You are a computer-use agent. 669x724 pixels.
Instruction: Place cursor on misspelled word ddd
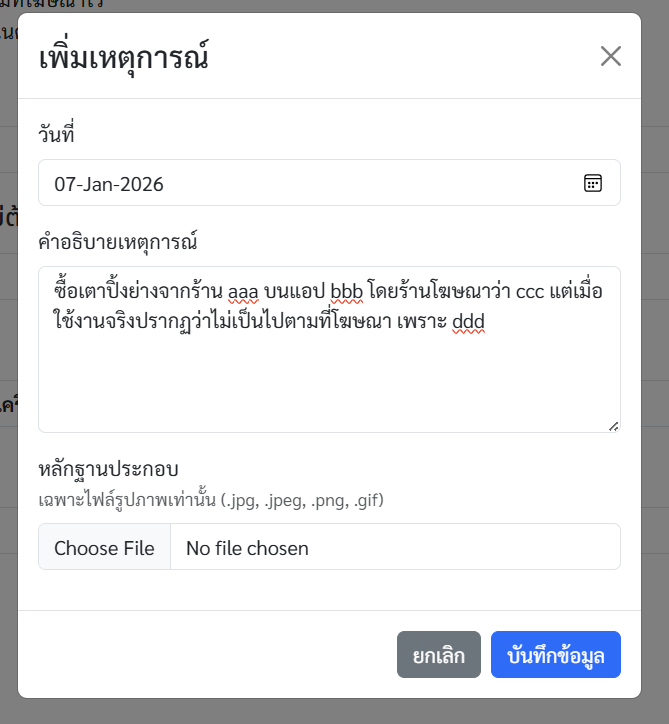tap(468, 321)
